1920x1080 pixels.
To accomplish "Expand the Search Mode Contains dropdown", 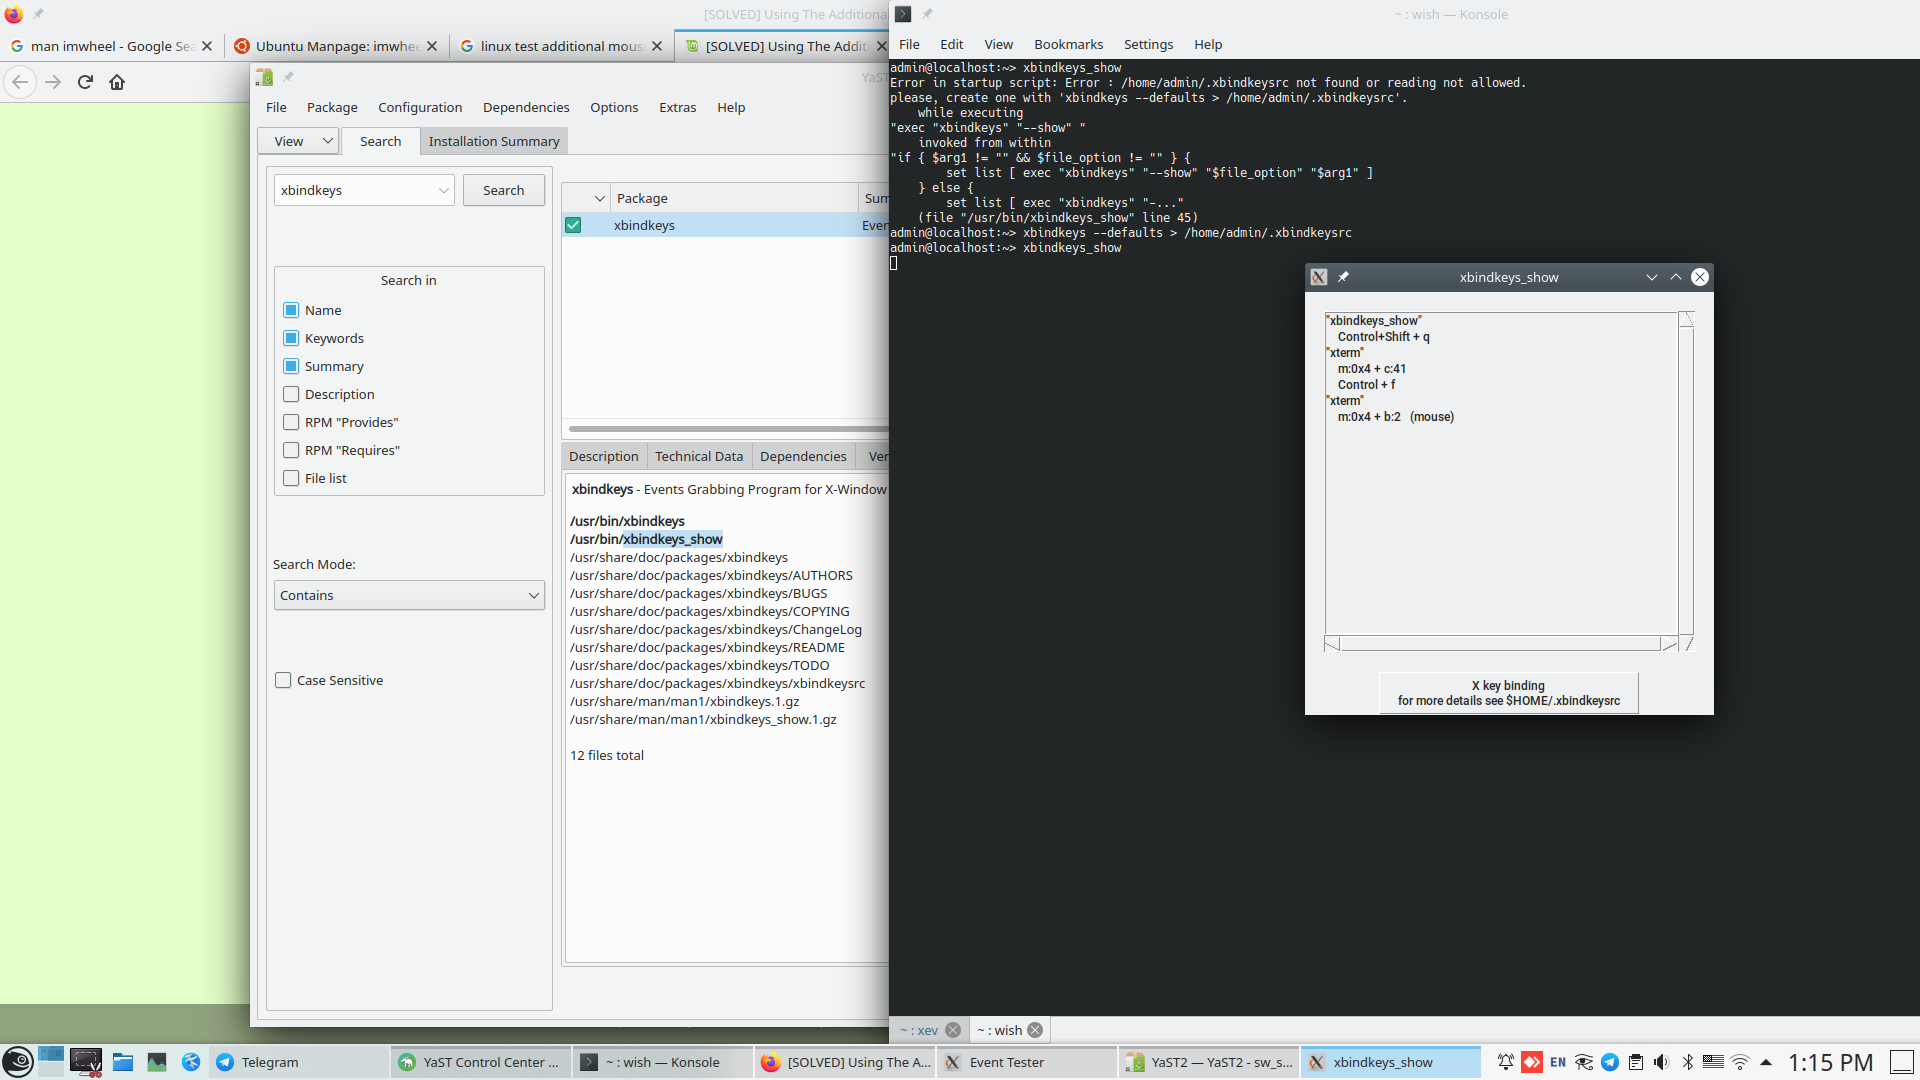I will pos(409,595).
